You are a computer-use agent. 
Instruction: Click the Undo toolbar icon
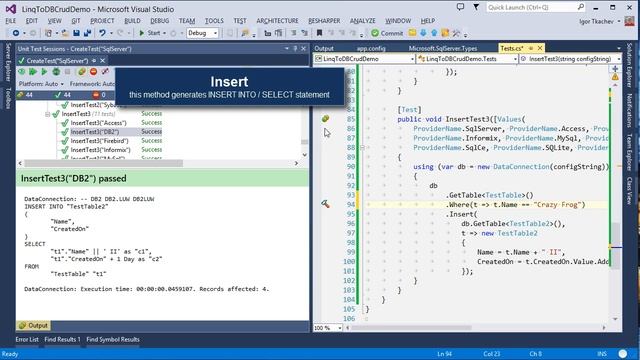pos(102,33)
